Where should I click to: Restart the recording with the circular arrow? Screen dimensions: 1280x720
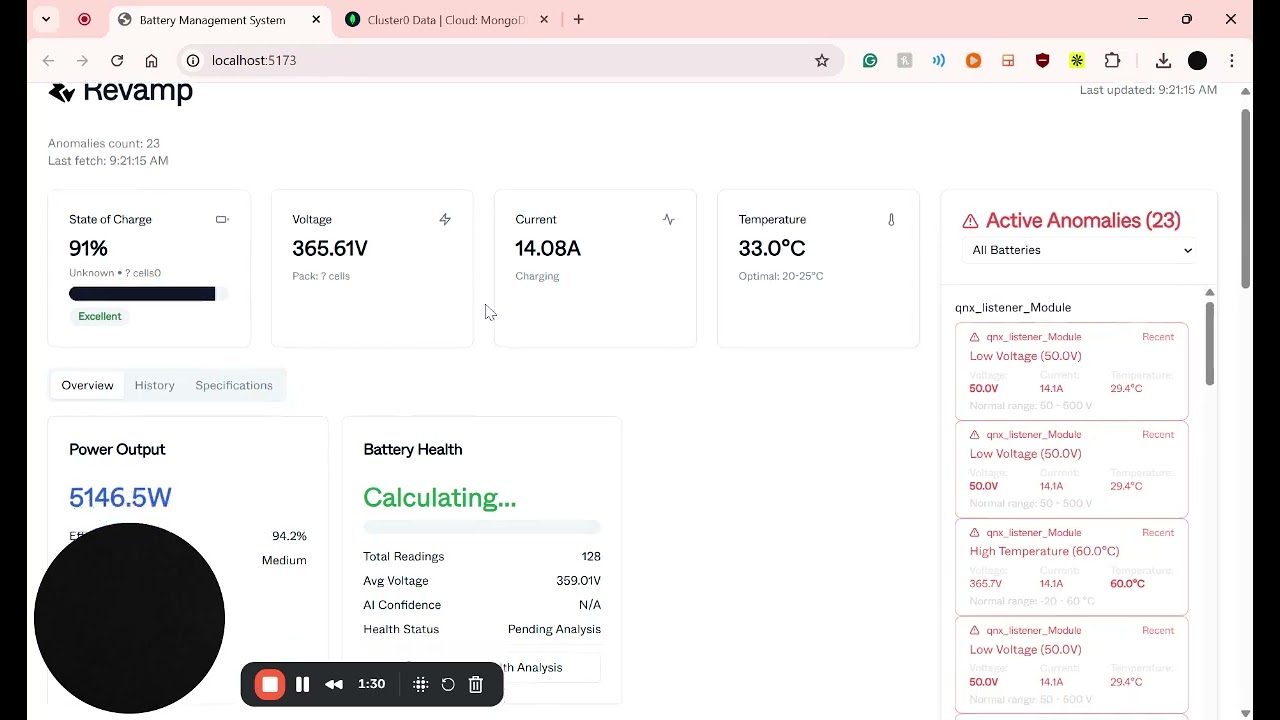point(448,685)
